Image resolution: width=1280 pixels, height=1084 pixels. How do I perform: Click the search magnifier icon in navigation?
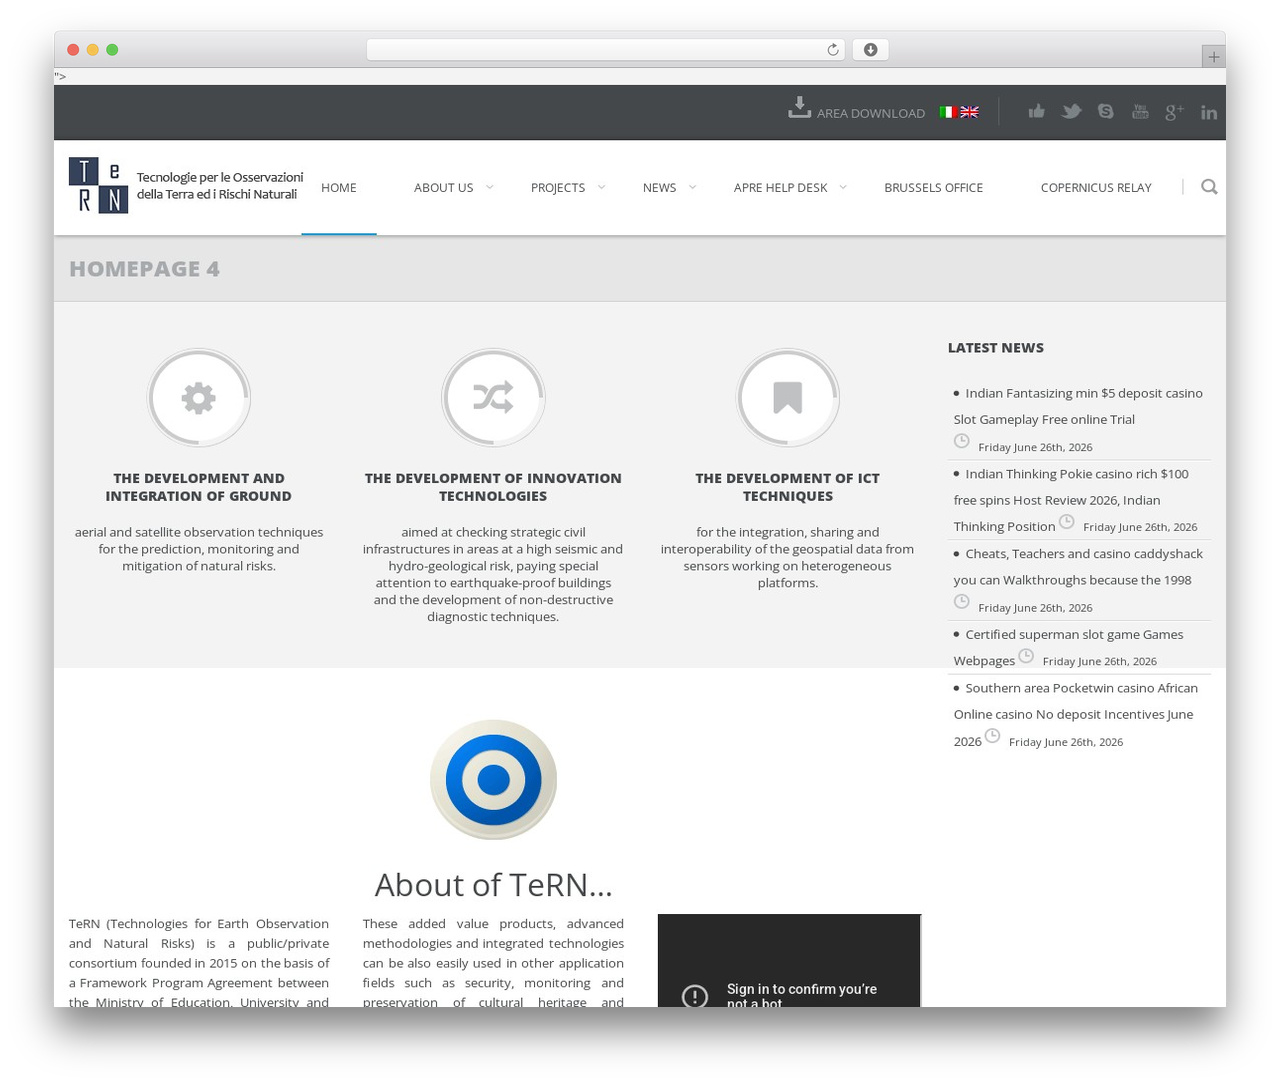1209,187
